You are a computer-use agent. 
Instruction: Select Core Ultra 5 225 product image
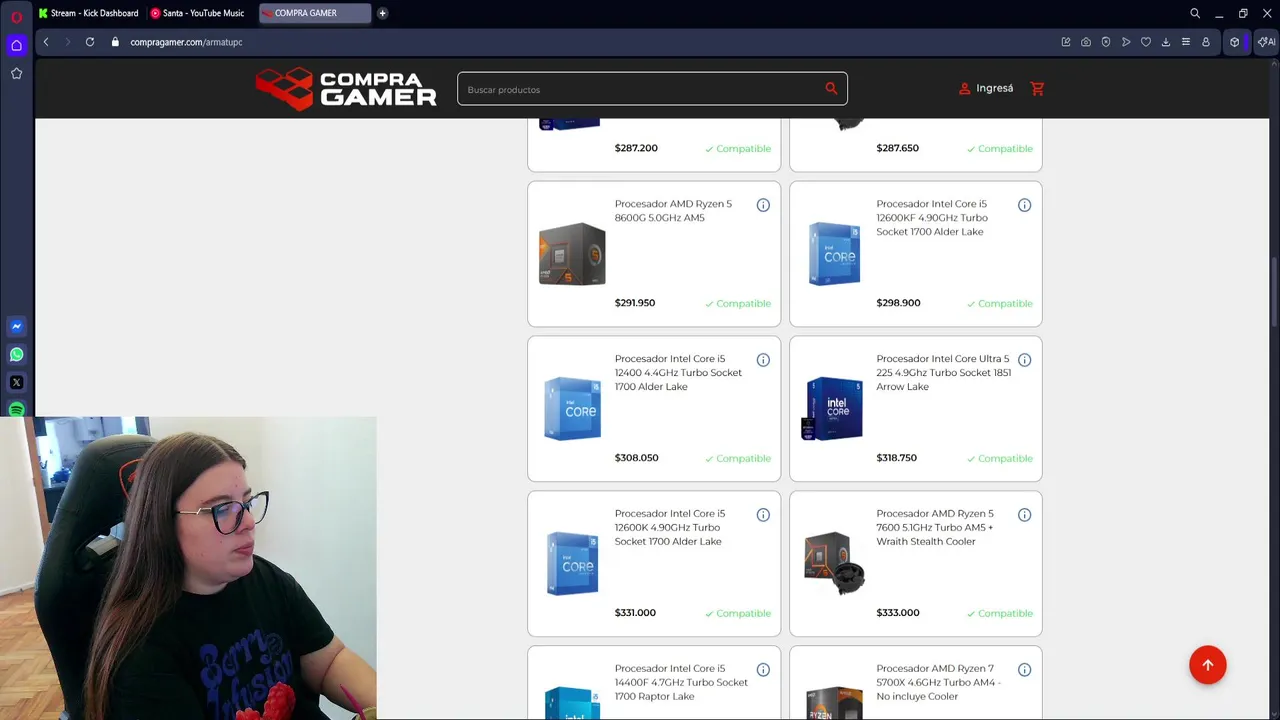pyautogui.click(x=832, y=409)
